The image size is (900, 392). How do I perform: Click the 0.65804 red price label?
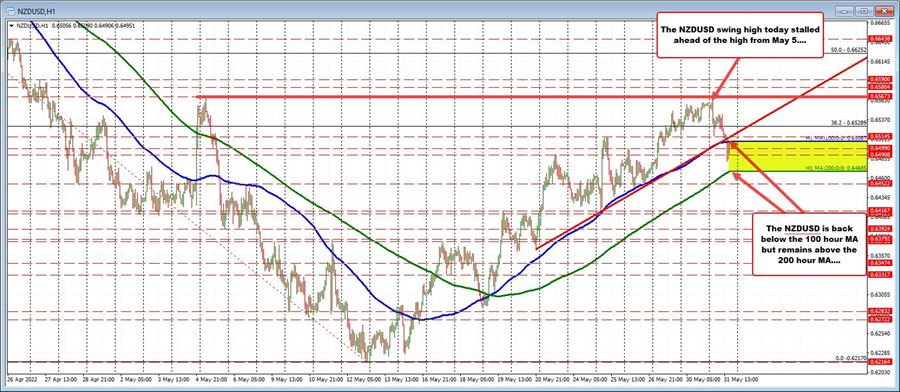[880, 86]
